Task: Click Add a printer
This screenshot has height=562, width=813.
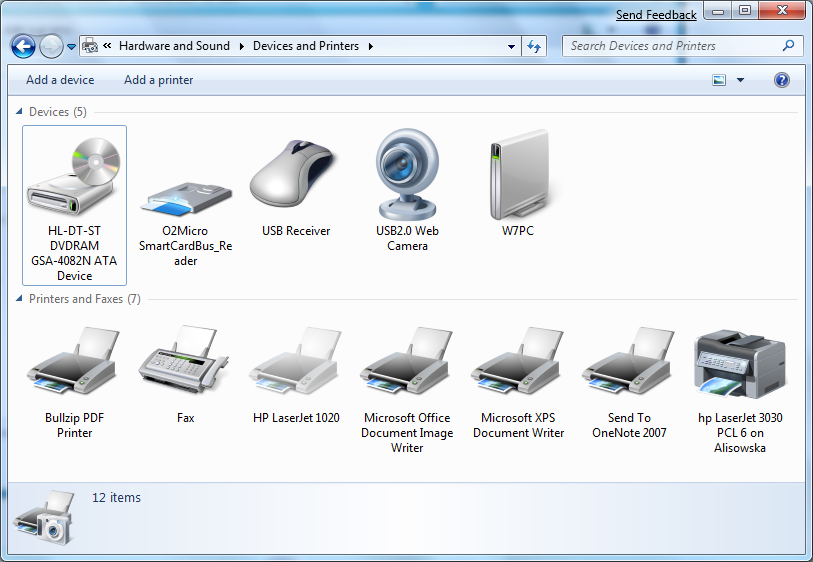Action: click(x=159, y=80)
